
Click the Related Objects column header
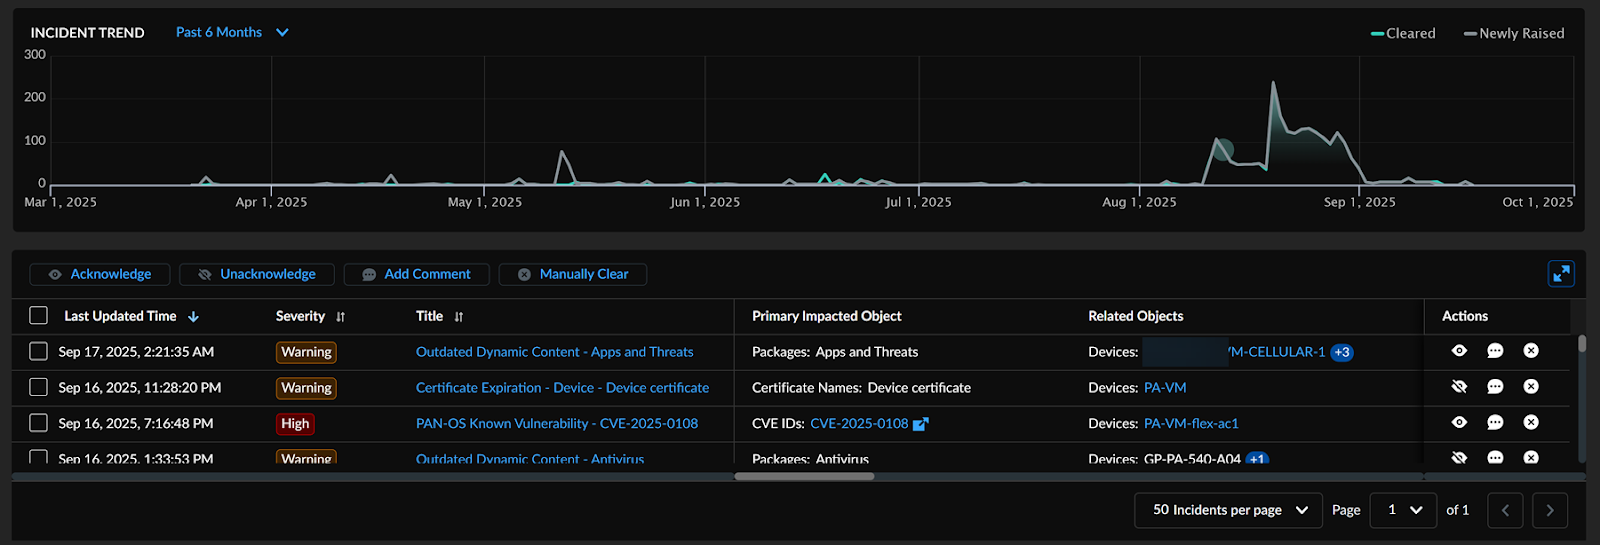click(1136, 316)
